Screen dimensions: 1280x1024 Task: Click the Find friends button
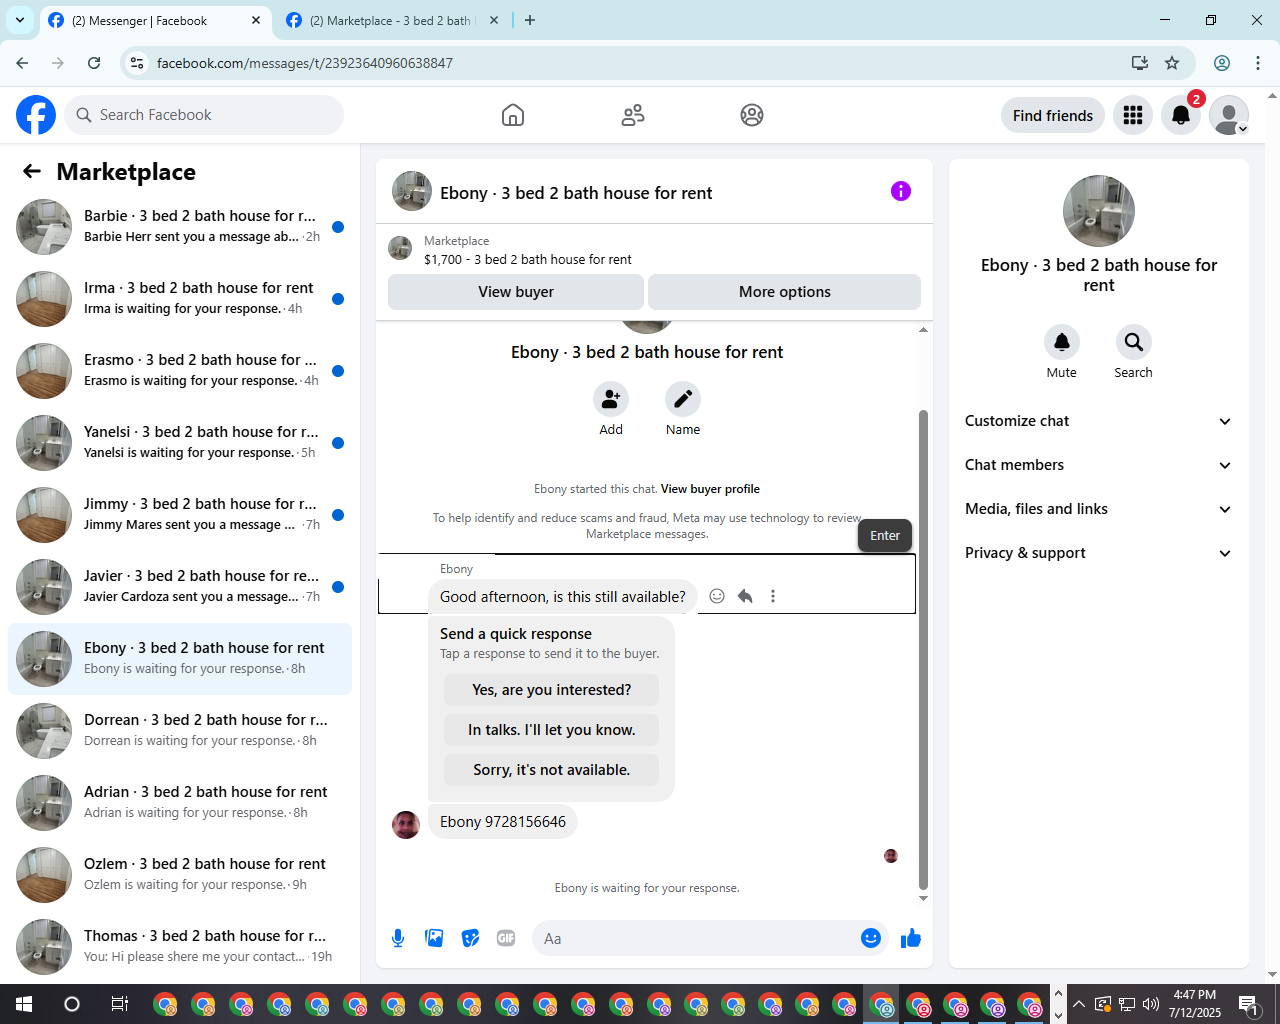(x=1053, y=115)
